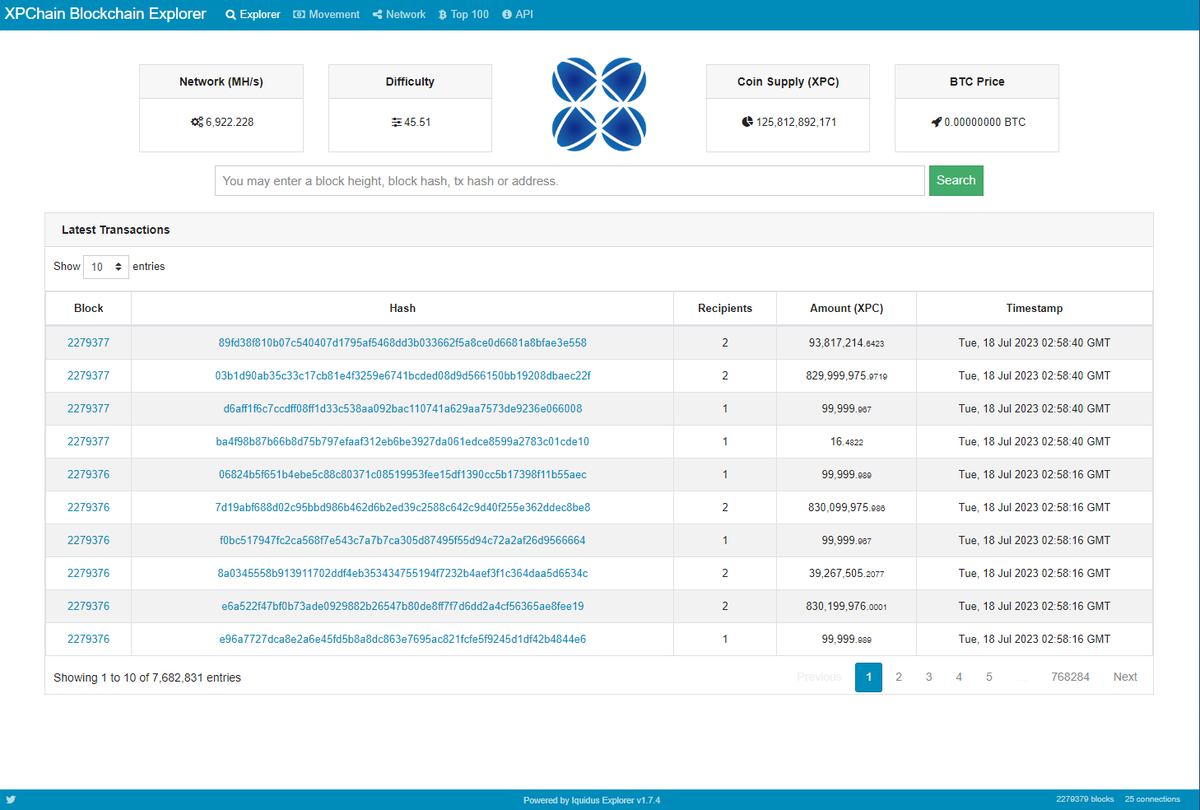Sort by the Block column header
The height and width of the screenshot is (810, 1200).
(x=88, y=308)
